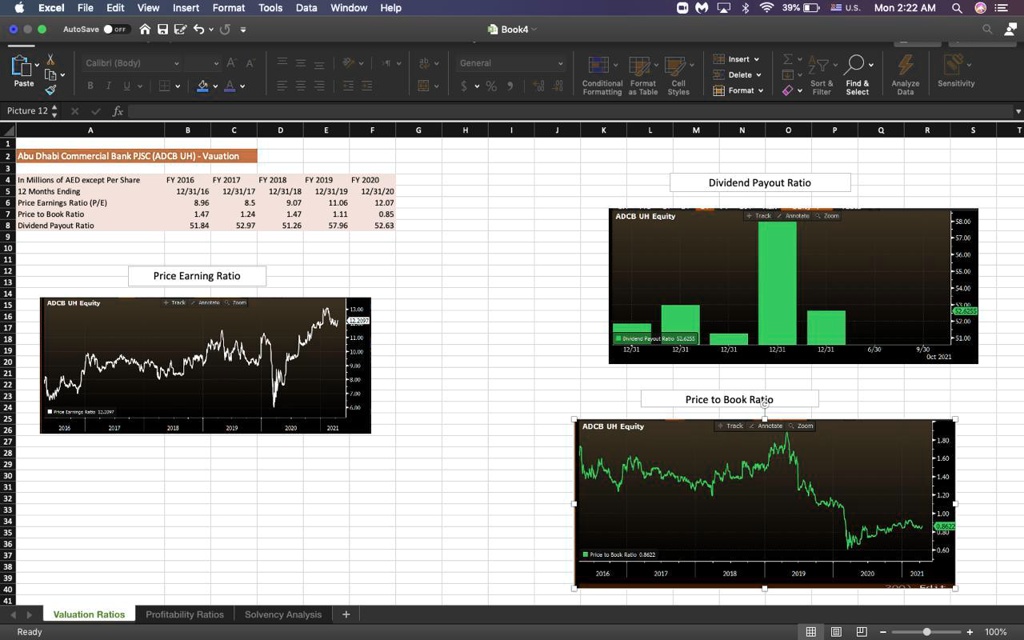Cut selection with the scissors icon
The image size is (1024, 640).
coord(50,60)
